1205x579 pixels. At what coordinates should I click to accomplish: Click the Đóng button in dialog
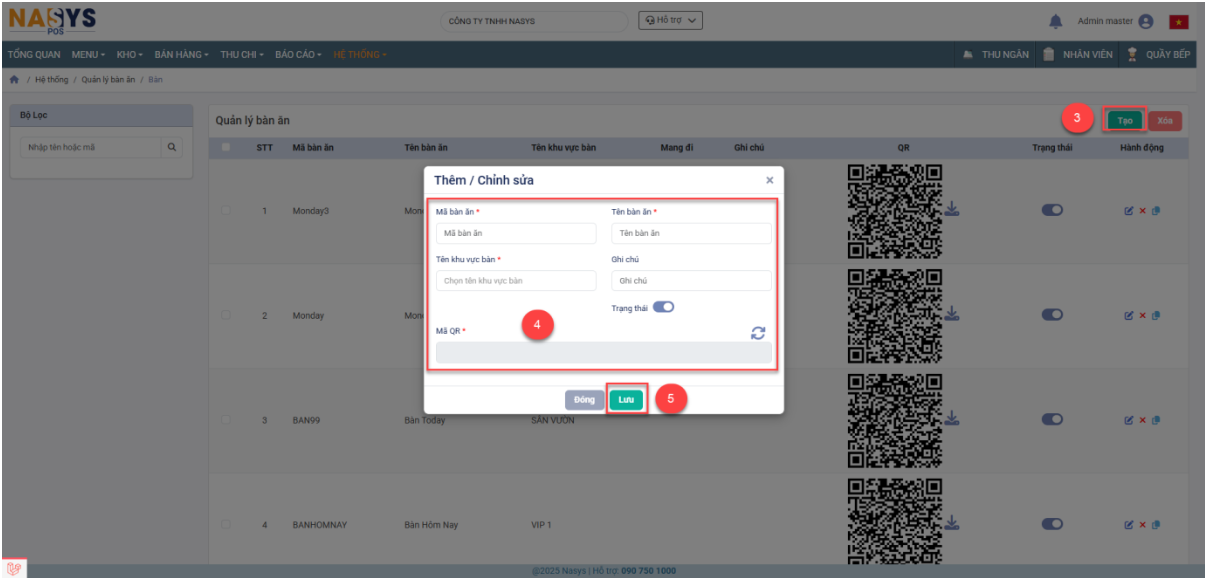[584, 400]
